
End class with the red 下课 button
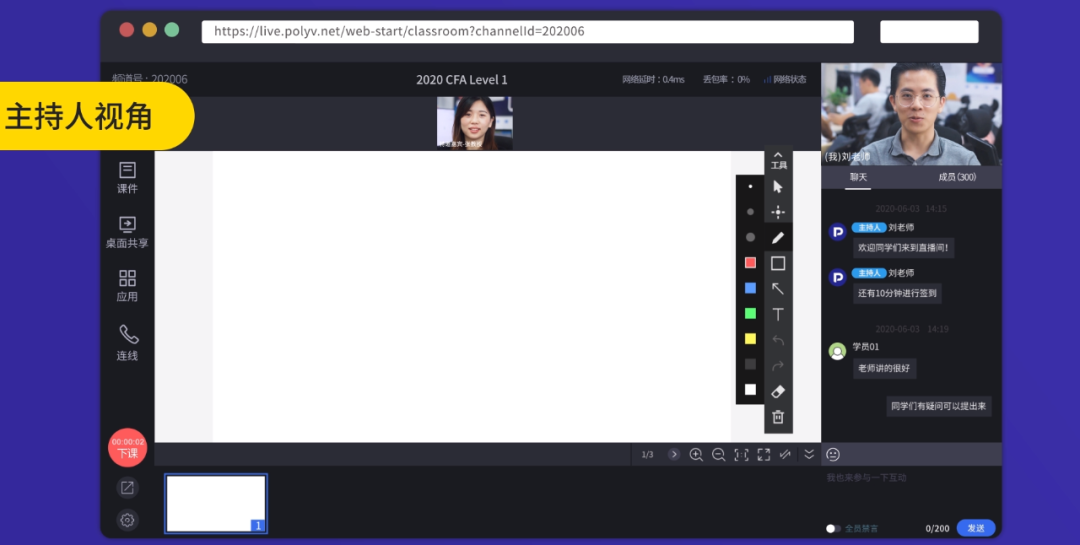(127, 448)
